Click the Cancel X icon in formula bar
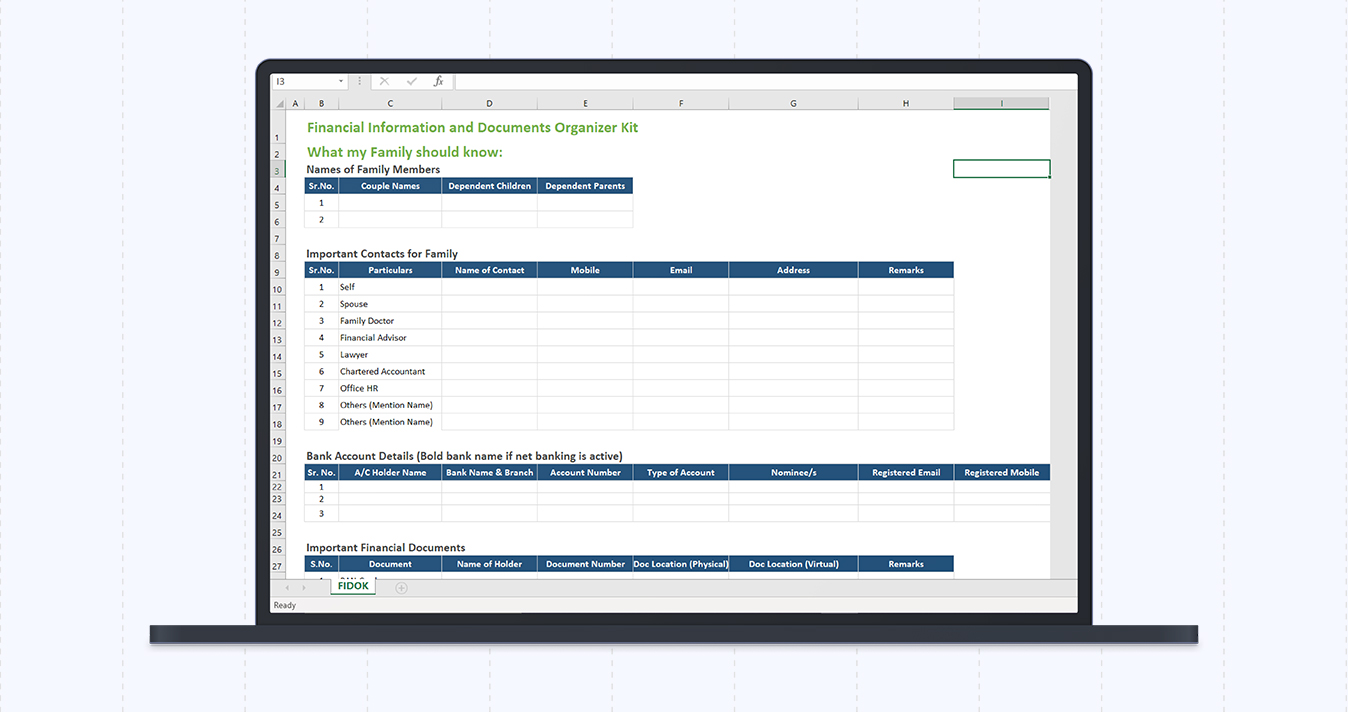Screen dimensions: 1348x712 tap(384, 81)
